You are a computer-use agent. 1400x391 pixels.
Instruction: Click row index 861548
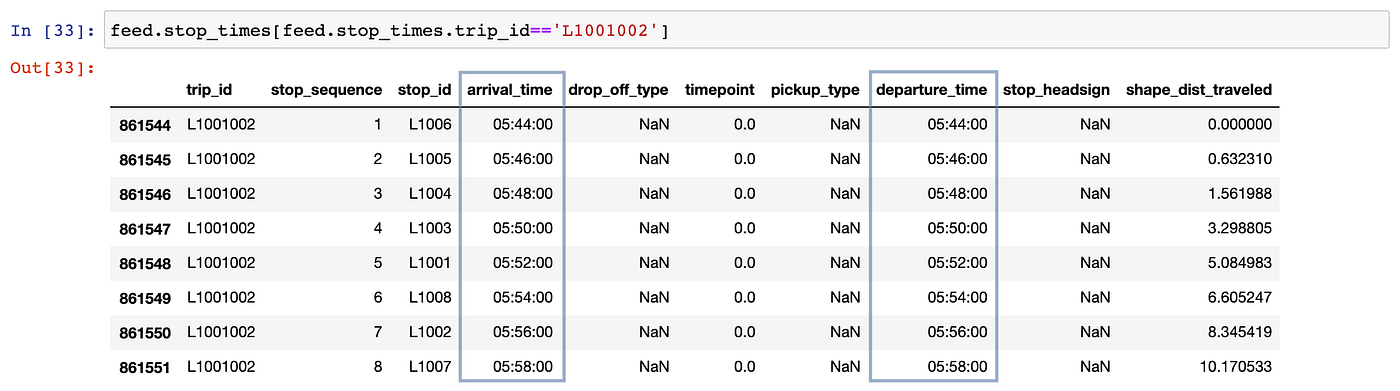click(145, 263)
